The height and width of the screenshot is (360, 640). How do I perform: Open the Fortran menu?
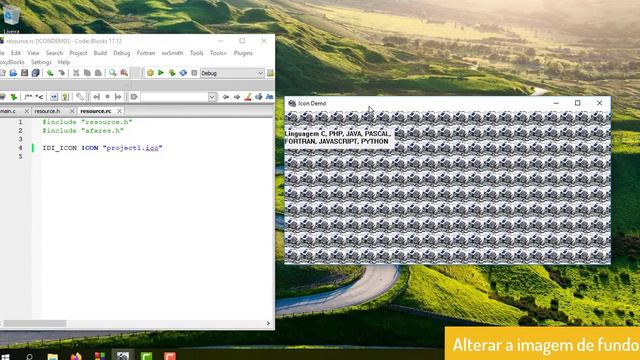click(x=146, y=53)
